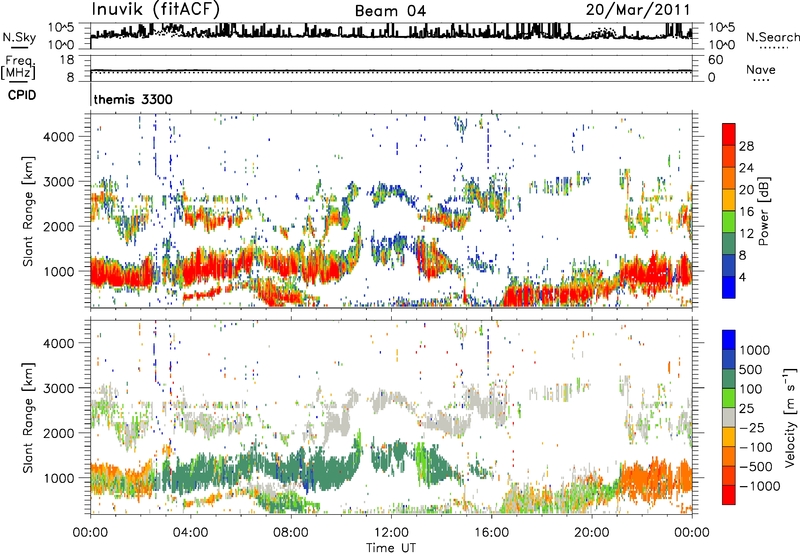Click the "2000" tick of the velocity panel
This screenshot has width=800, height=554.
(x=59, y=433)
